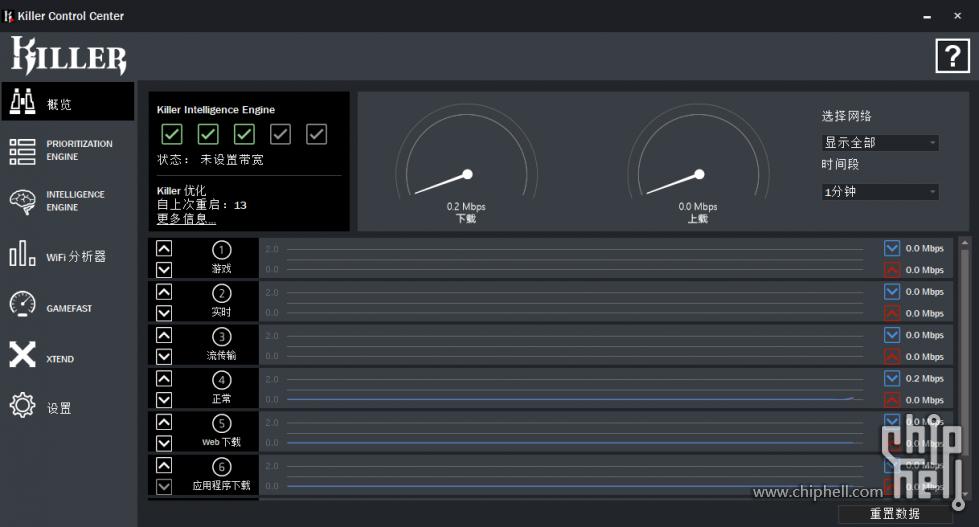The height and width of the screenshot is (527, 979).
Task: Open the 更多信息 link
Action: (x=186, y=219)
